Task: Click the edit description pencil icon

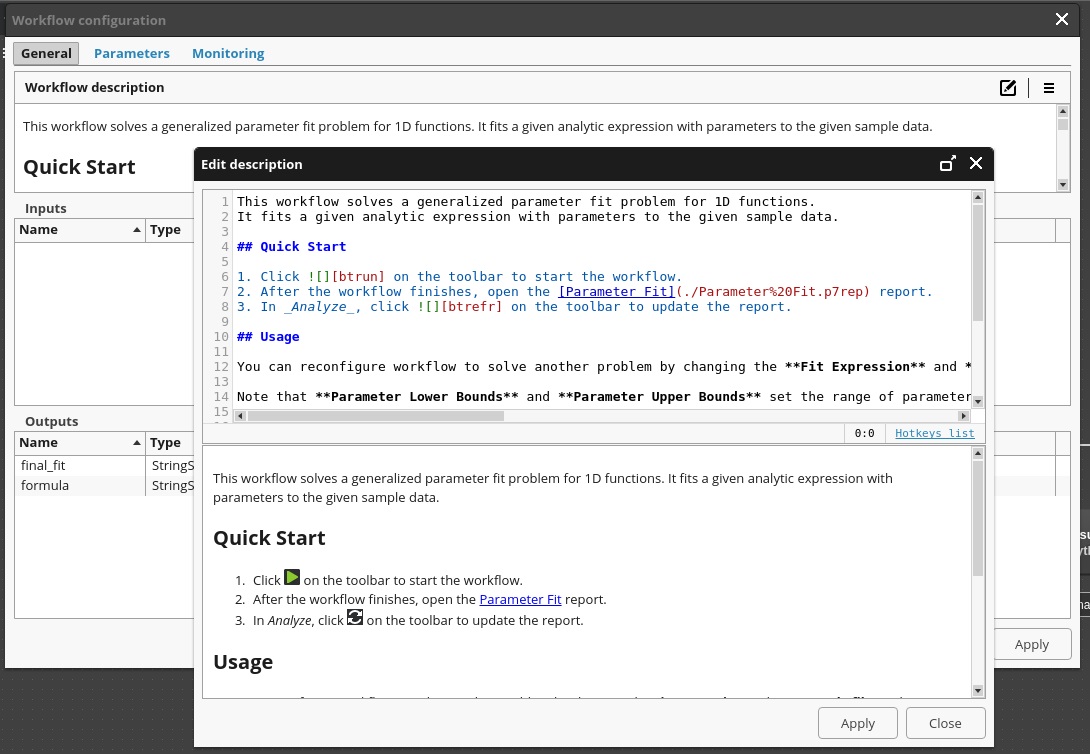Action: (x=1007, y=88)
